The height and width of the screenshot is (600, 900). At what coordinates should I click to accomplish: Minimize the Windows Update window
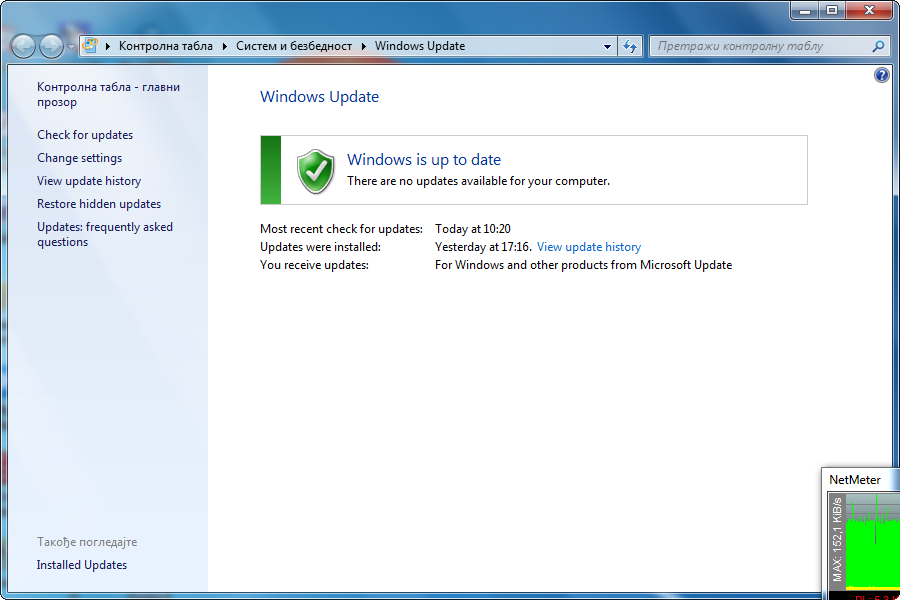(805, 10)
